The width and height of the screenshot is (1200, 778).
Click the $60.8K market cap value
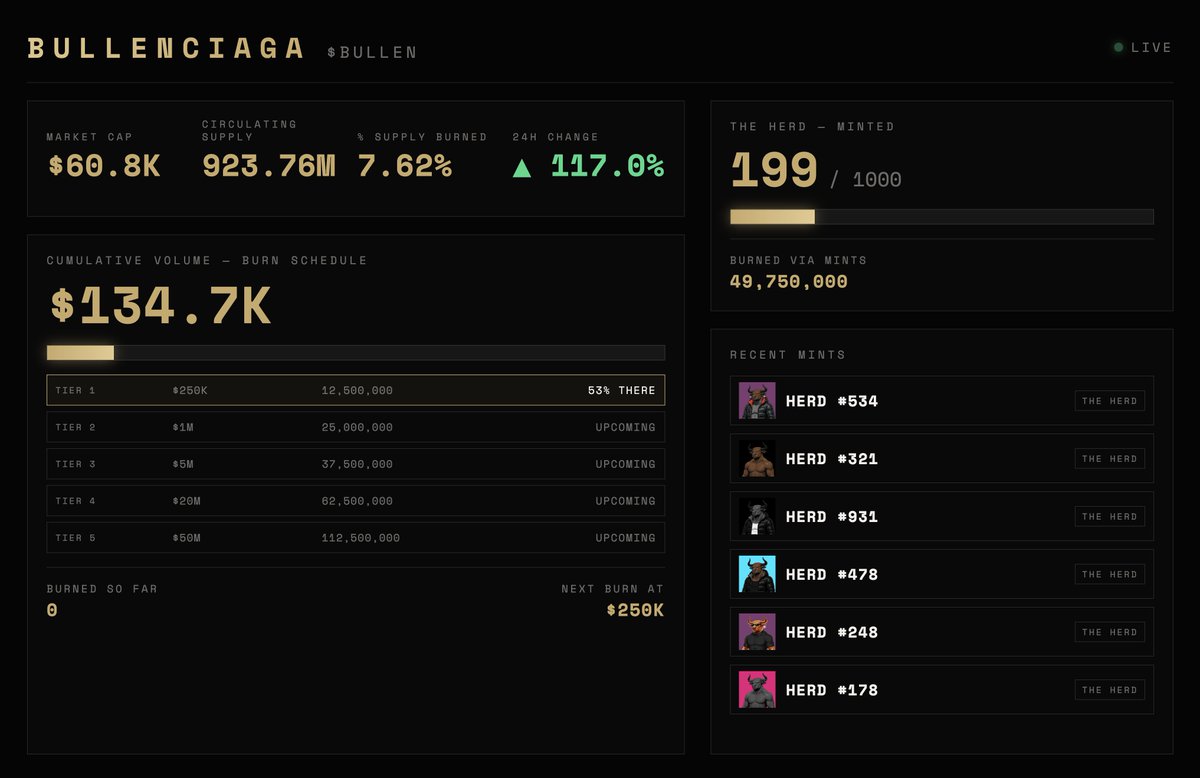[x=104, y=166]
